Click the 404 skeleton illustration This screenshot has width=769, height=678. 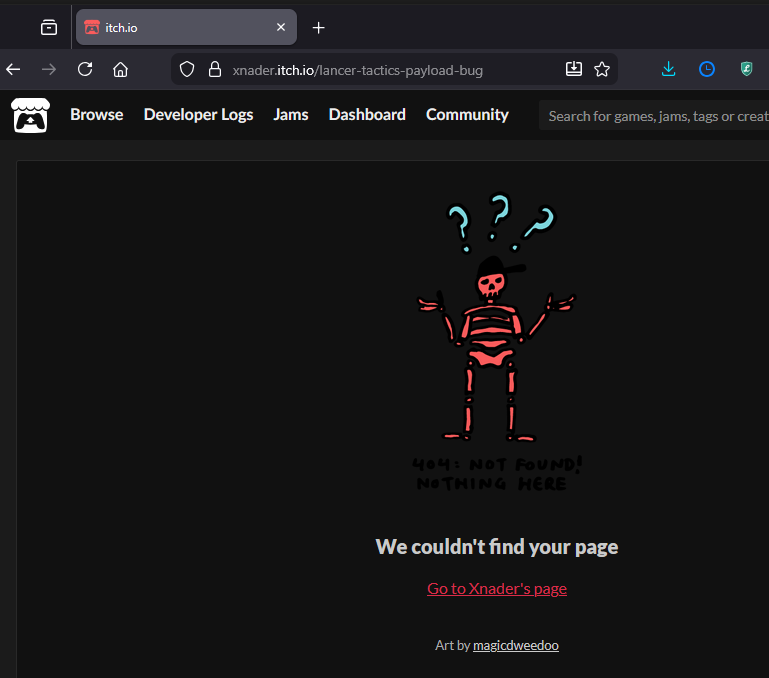(x=497, y=341)
